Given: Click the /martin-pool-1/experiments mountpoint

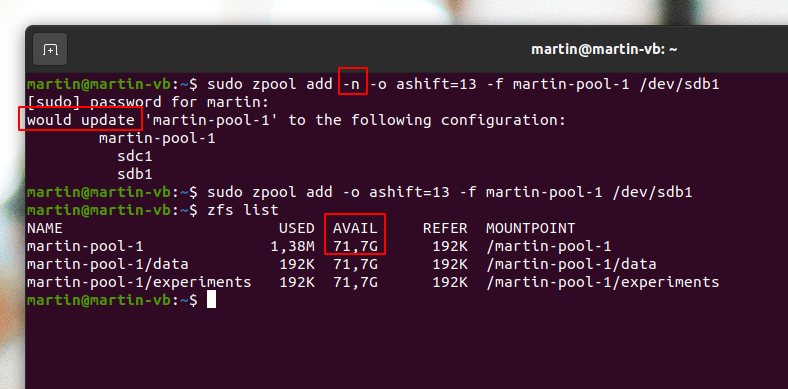Looking at the screenshot, I should pyautogui.click(x=603, y=282).
